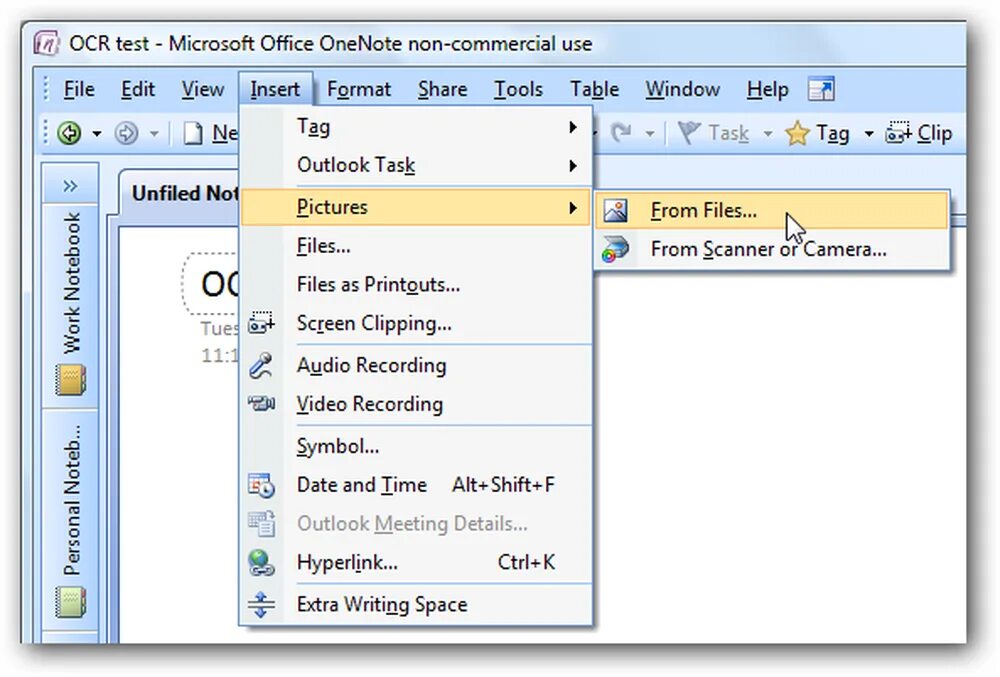Click the calendar Date and Time icon
Image resolution: width=1000 pixels, height=677 pixels.
(261, 485)
